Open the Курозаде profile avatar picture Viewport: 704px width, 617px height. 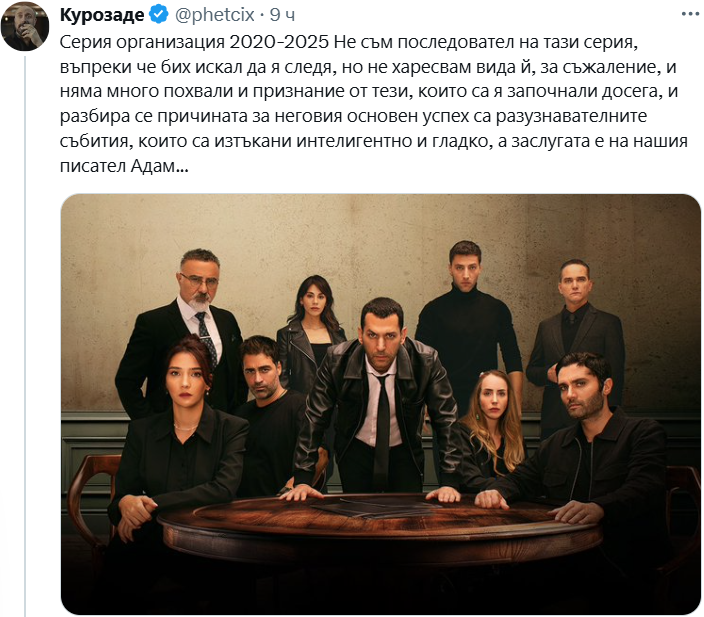[x=25, y=26]
